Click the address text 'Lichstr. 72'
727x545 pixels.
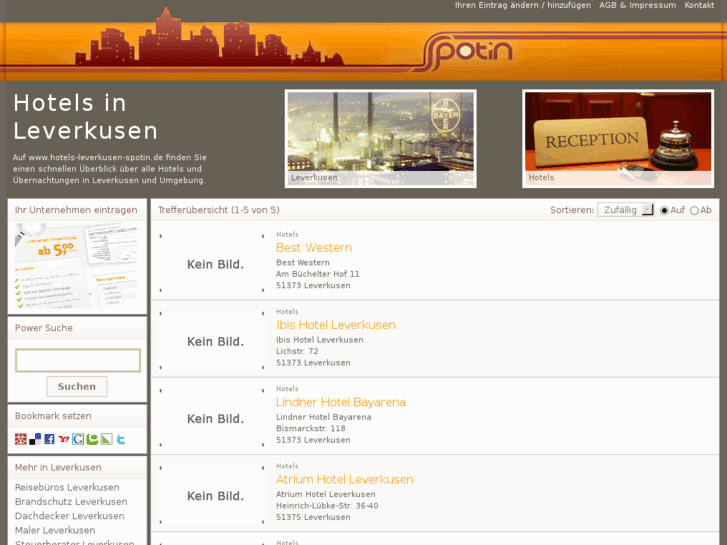pos(297,351)
